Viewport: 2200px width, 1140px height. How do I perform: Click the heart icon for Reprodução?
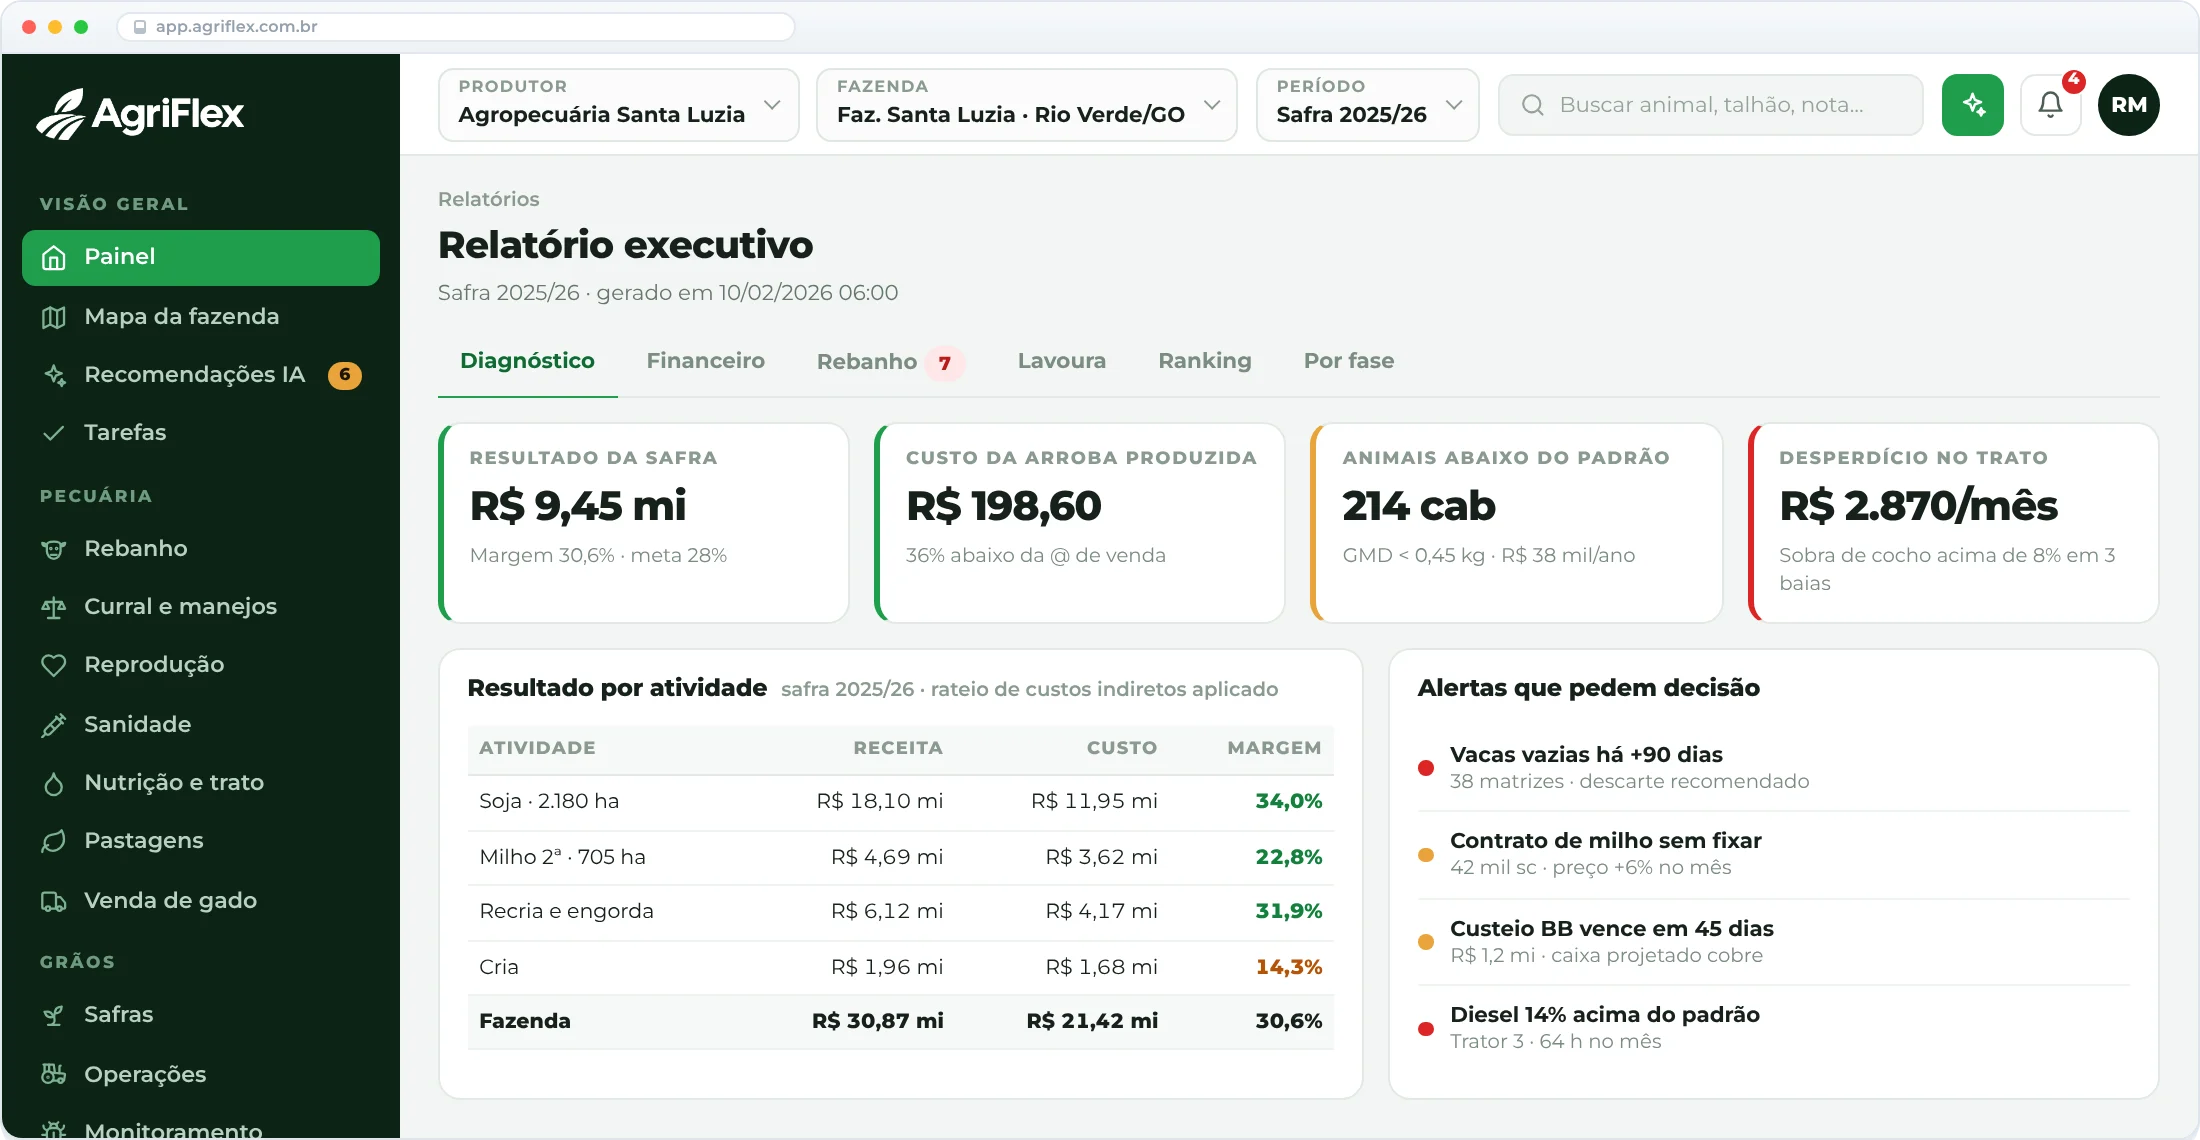54,665
